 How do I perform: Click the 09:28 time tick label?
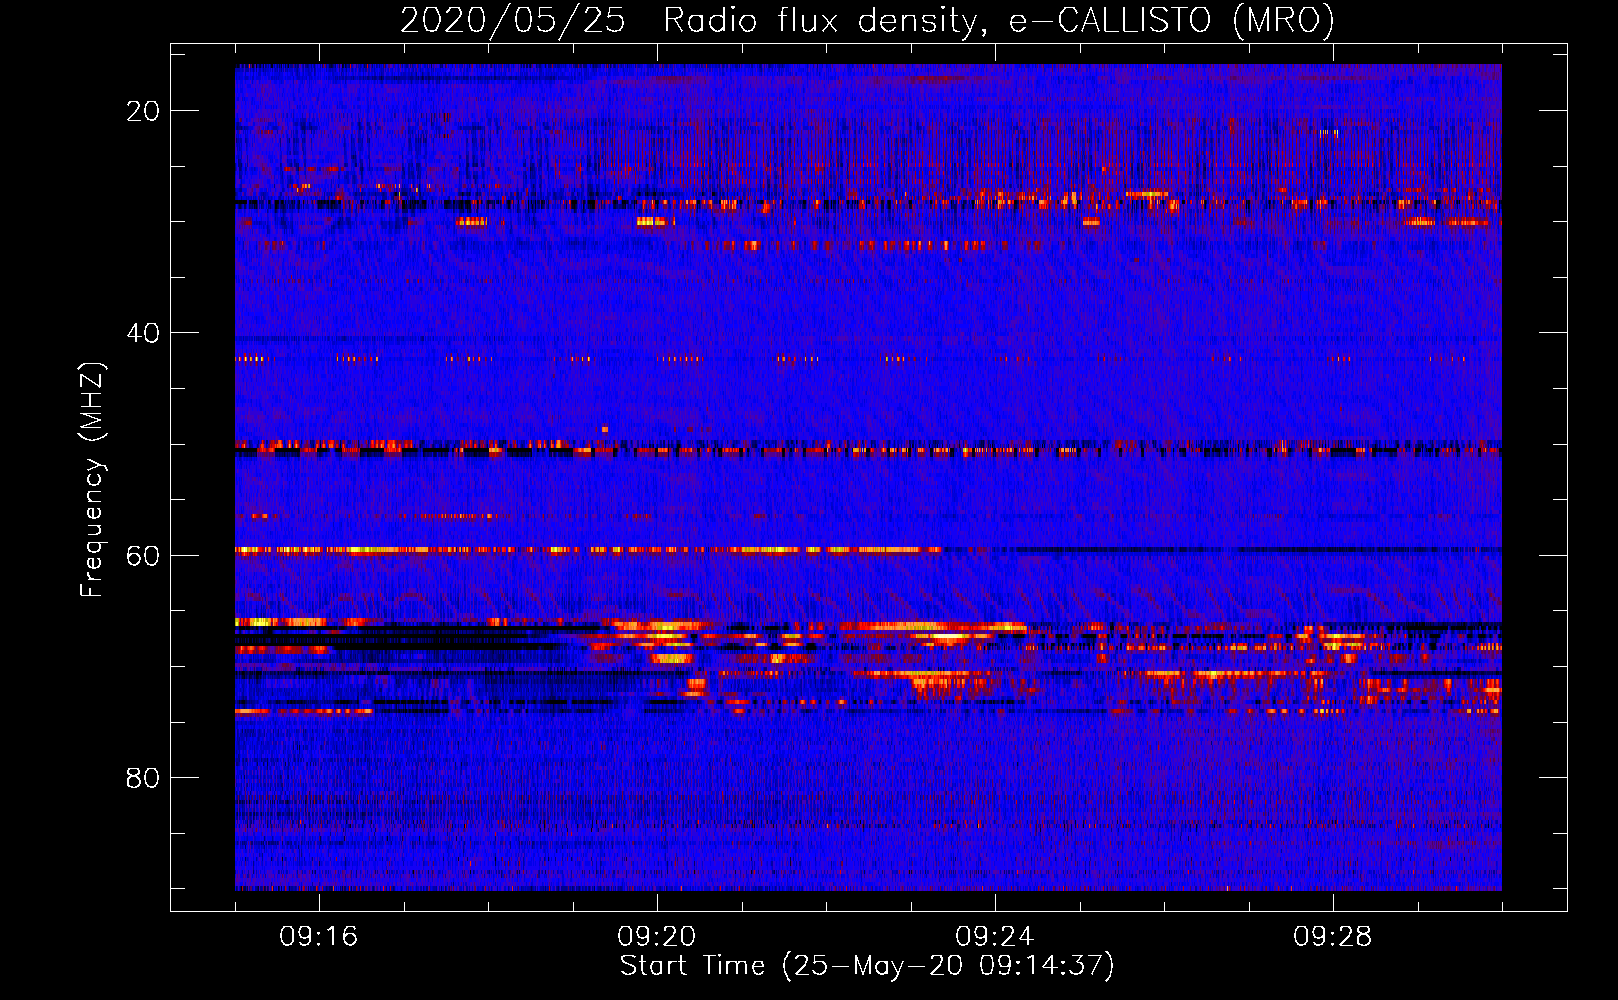(x=1333, y=937)
